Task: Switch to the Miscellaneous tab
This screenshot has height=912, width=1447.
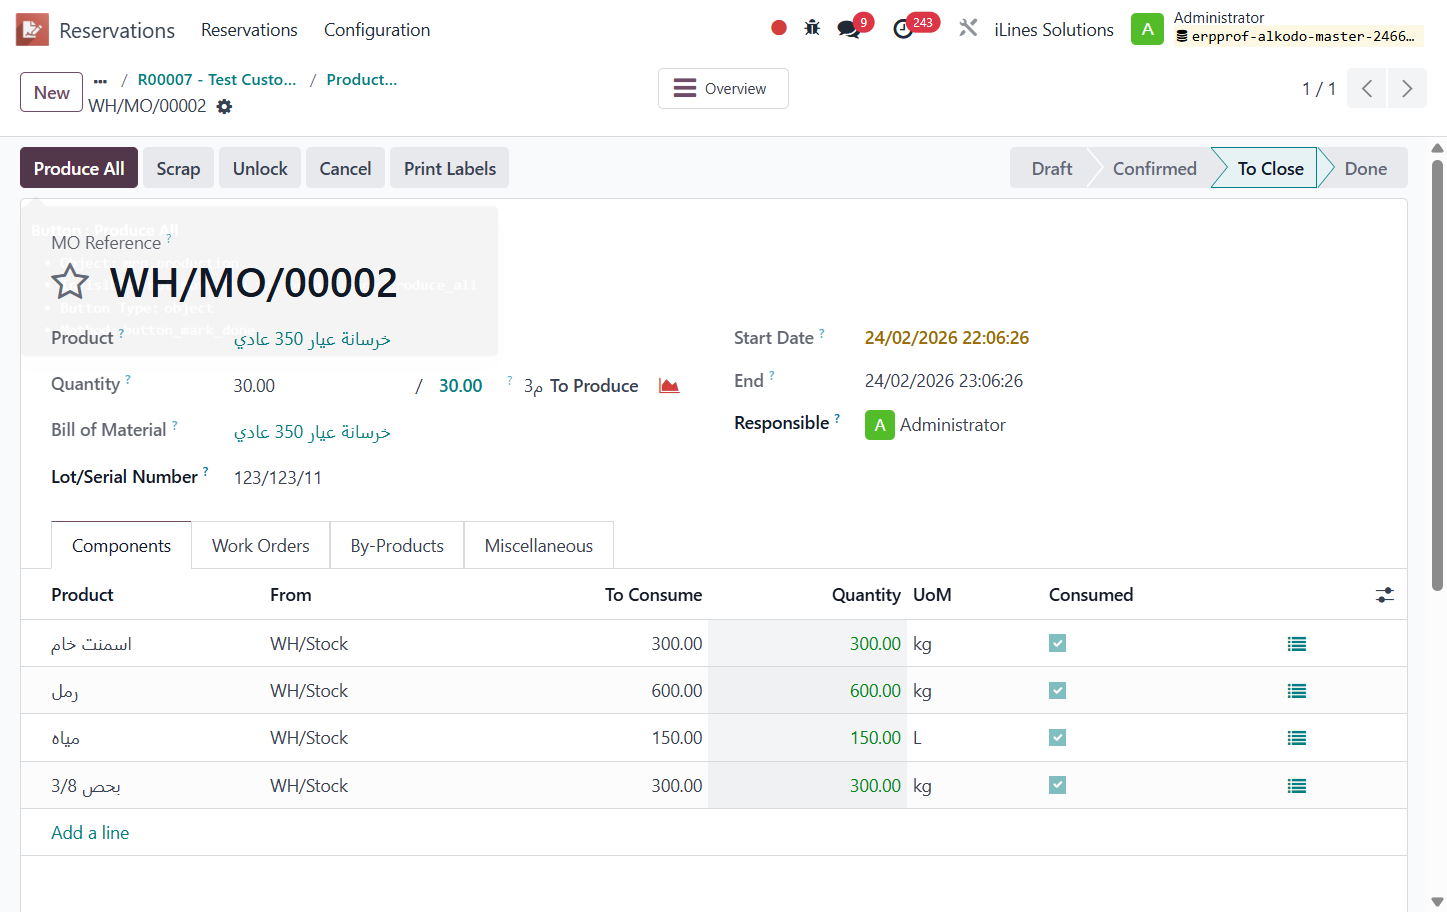Action: 539,545
